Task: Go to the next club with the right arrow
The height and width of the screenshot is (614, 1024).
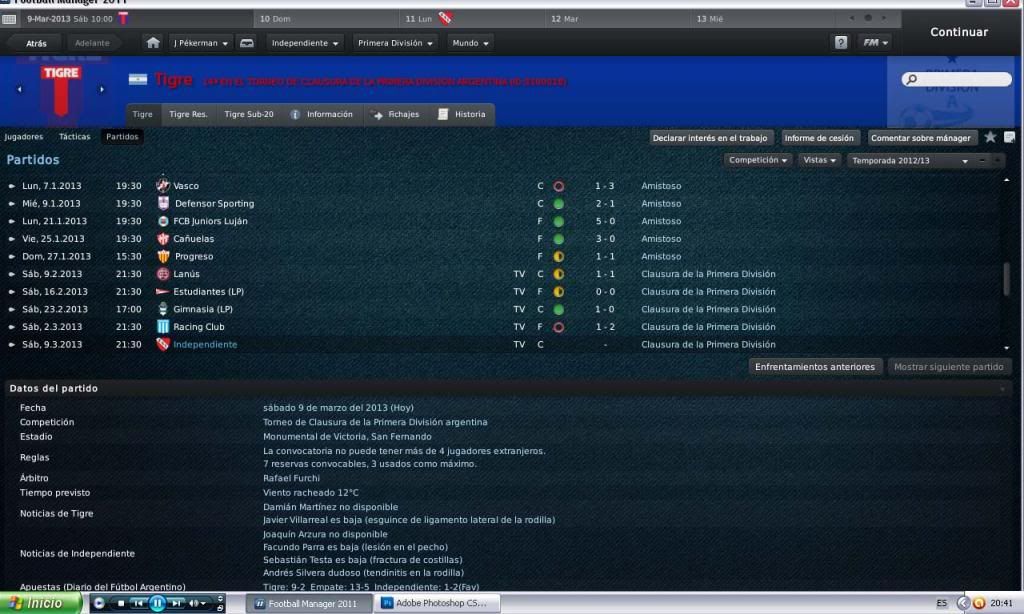Action: [102, 89]
